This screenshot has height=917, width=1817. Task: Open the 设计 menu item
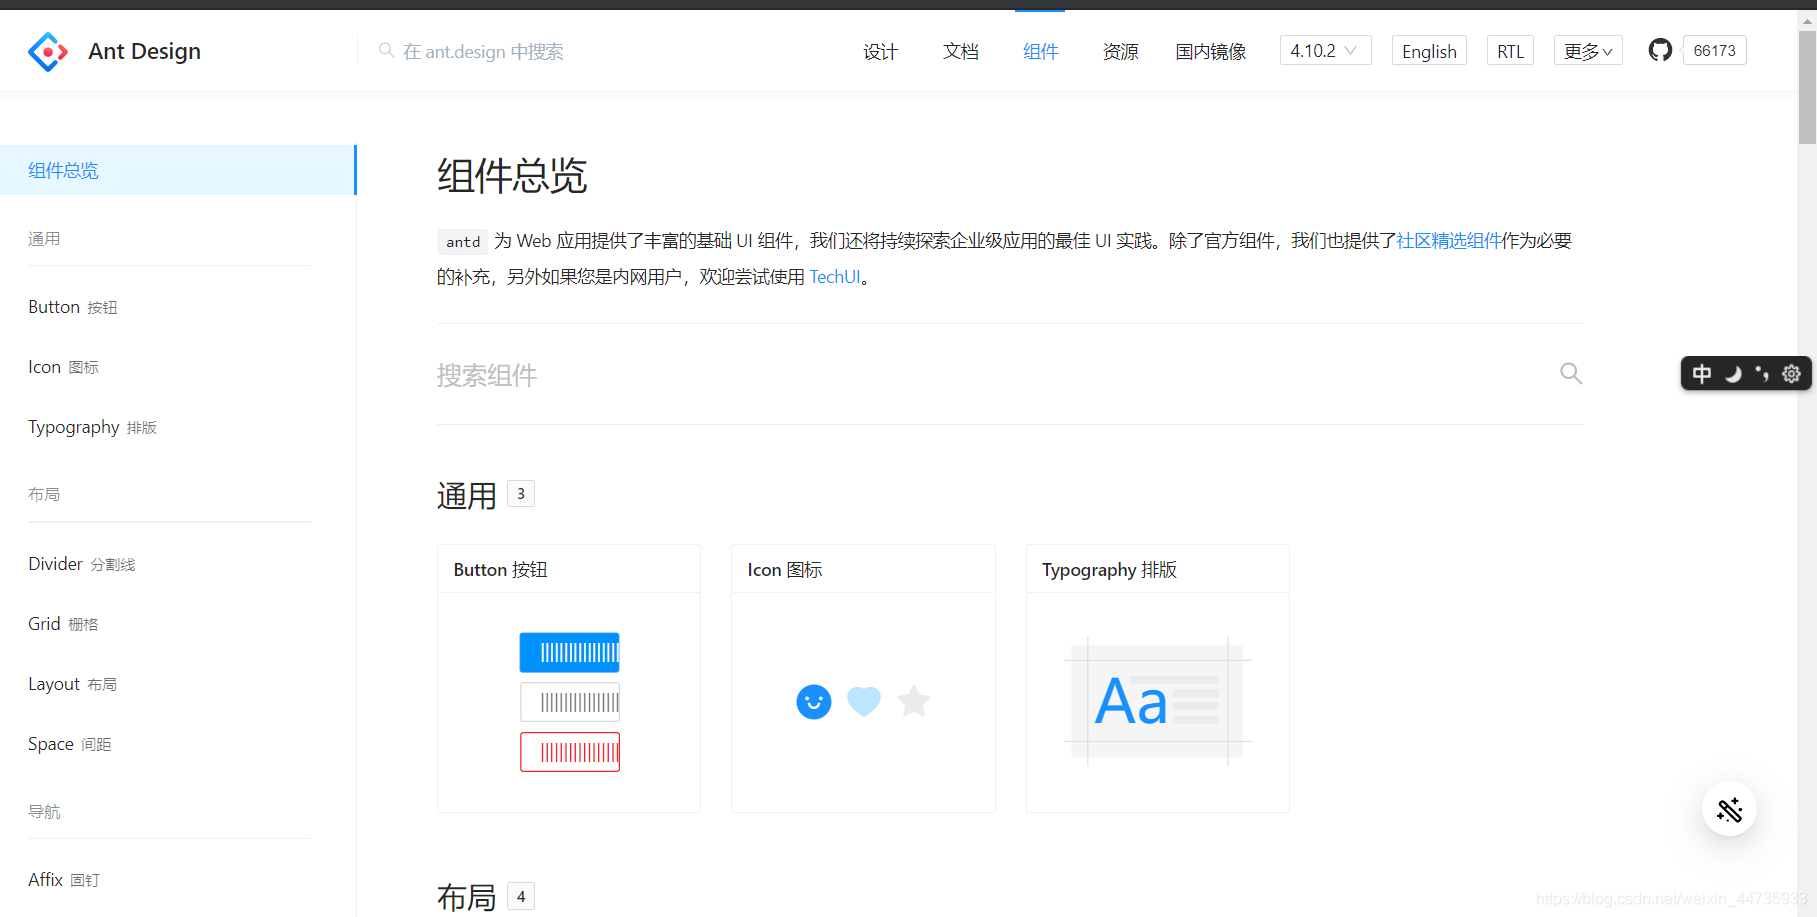click(880, 51)
